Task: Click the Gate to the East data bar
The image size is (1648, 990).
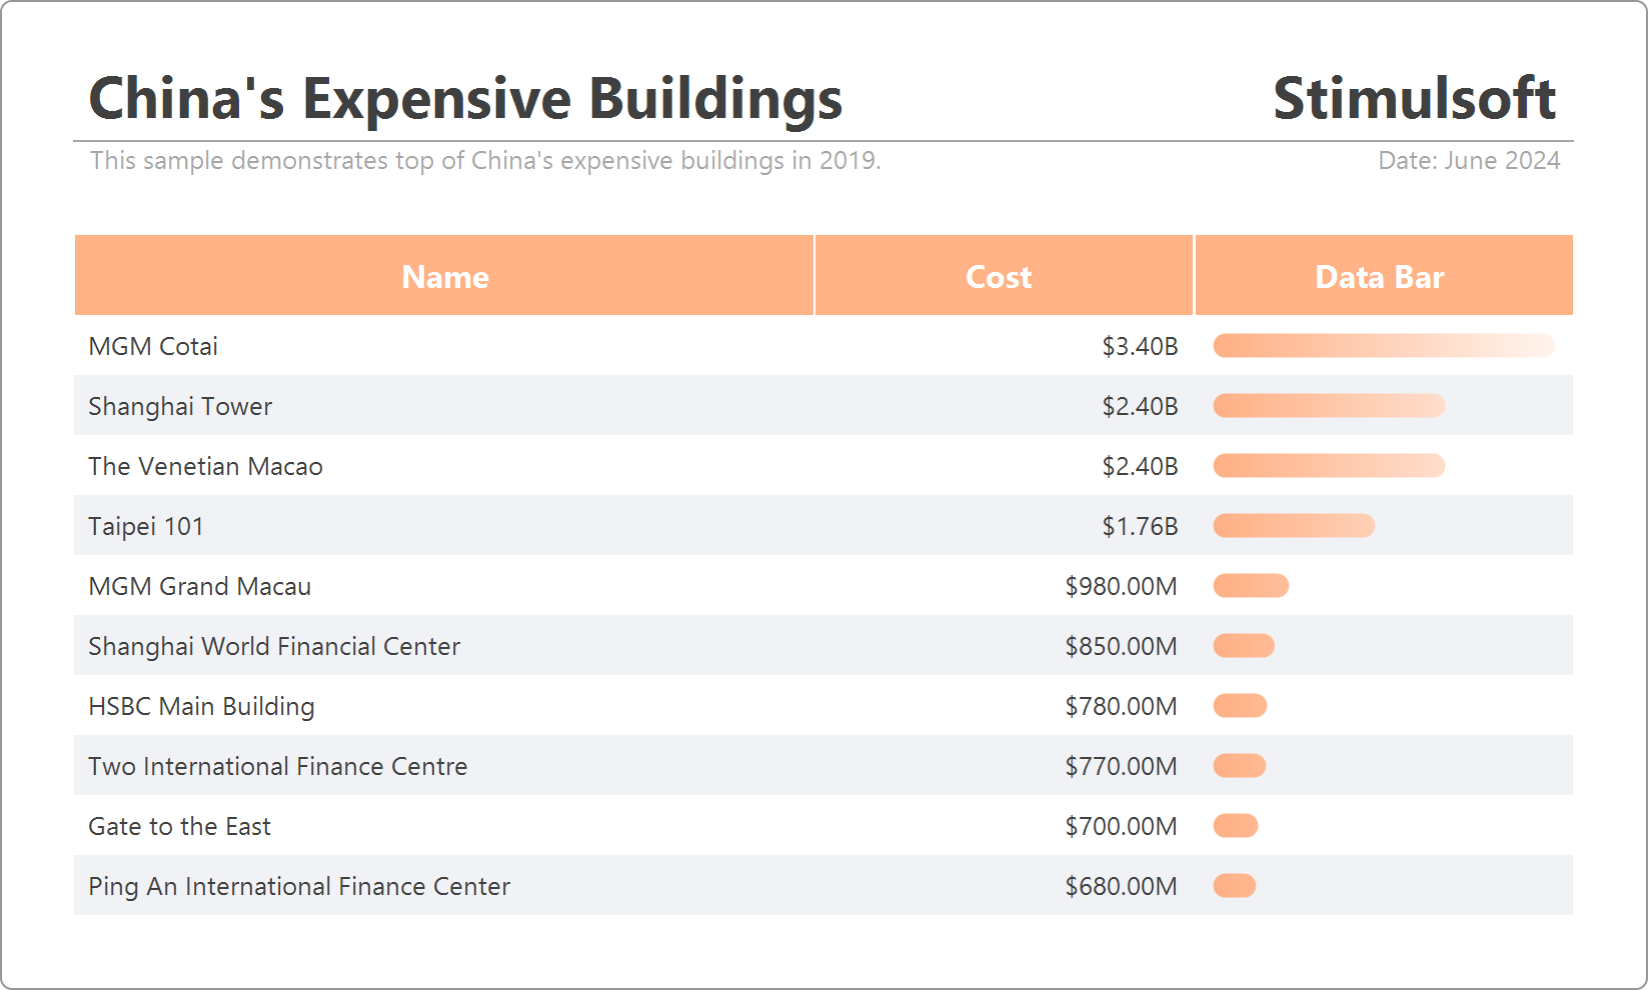Action: click(x=1236, y=826)
